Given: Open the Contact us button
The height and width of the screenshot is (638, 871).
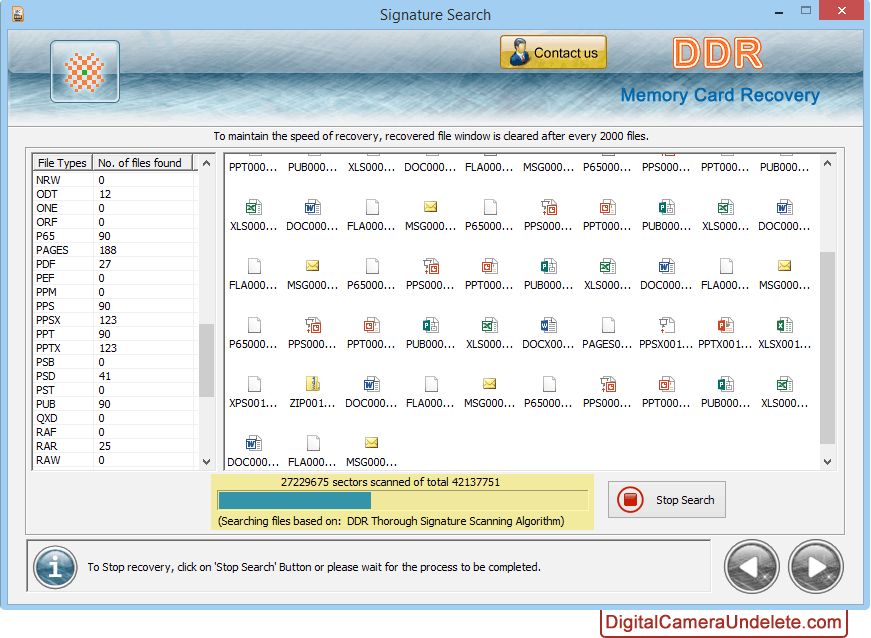Looking at the screenshot, I should (x=553, y=53).
